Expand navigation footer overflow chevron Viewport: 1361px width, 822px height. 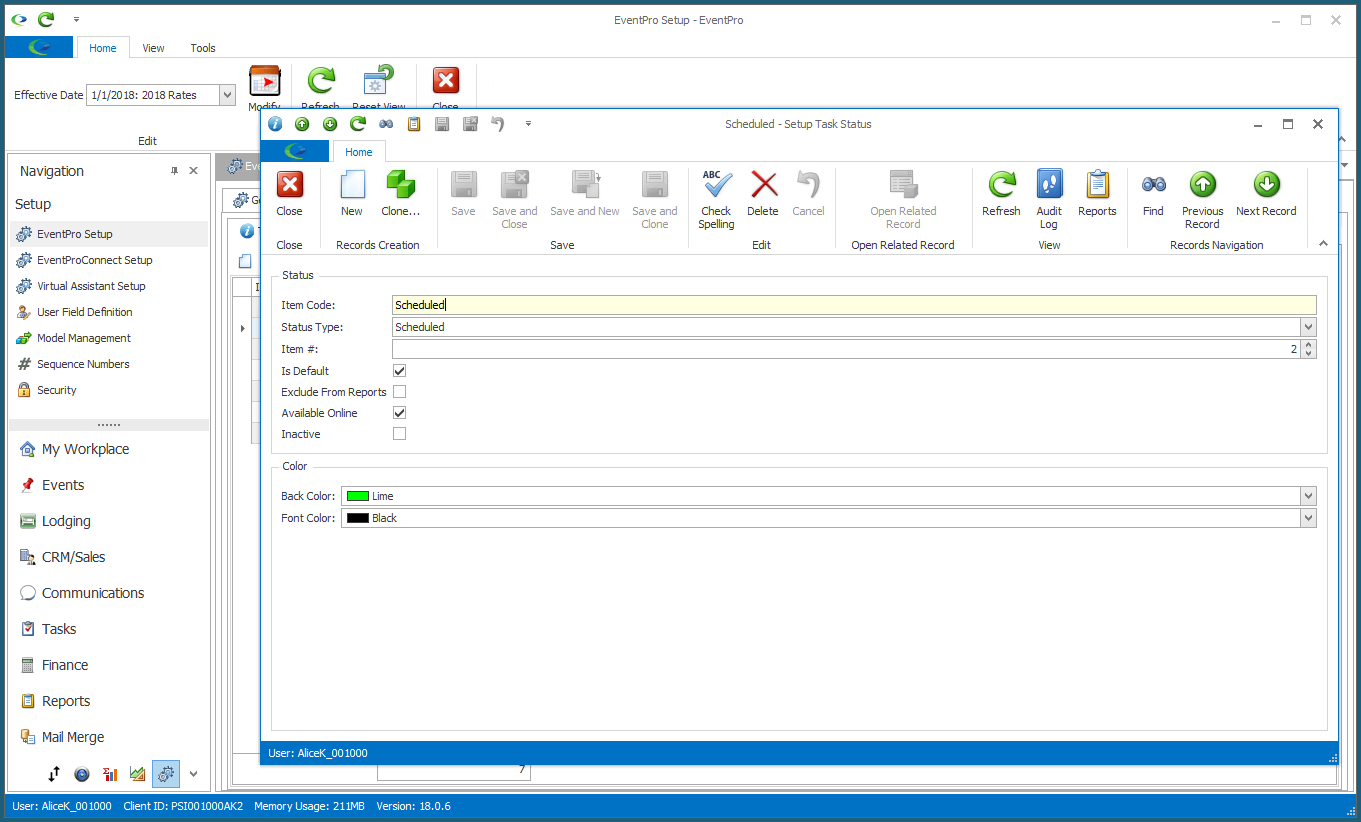click(x=194, y=773)
